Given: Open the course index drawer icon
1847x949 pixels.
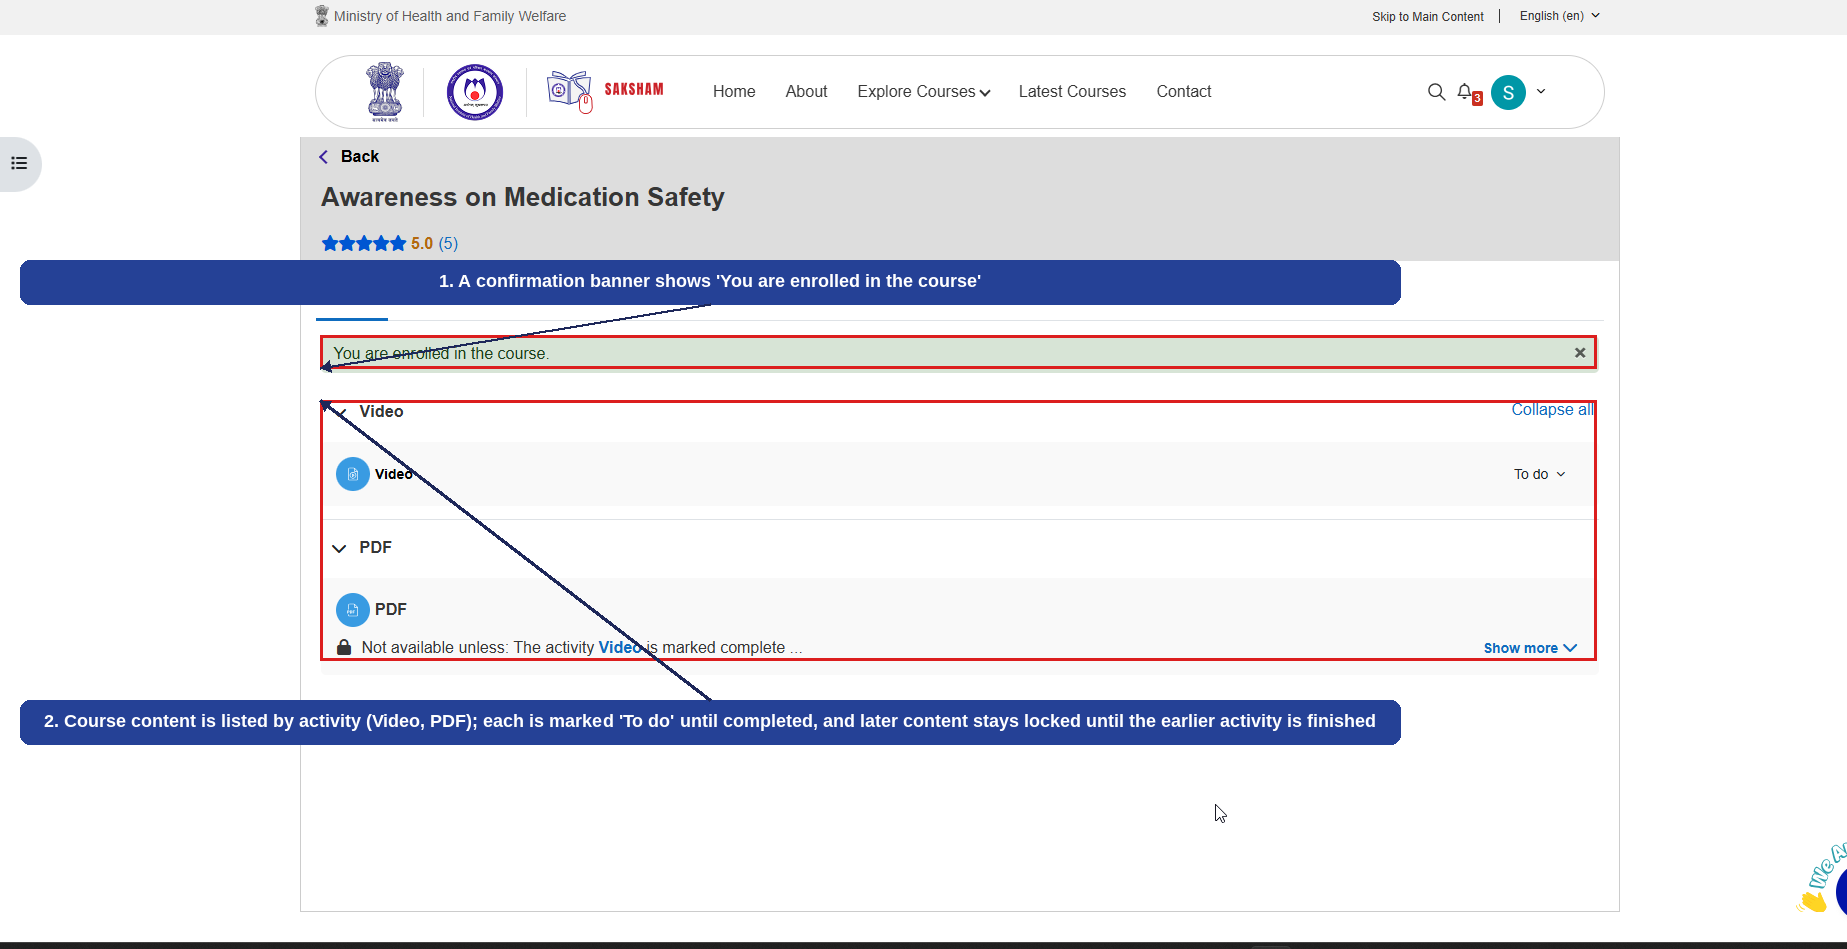Looking at the screenshot, I should (19, 163).
